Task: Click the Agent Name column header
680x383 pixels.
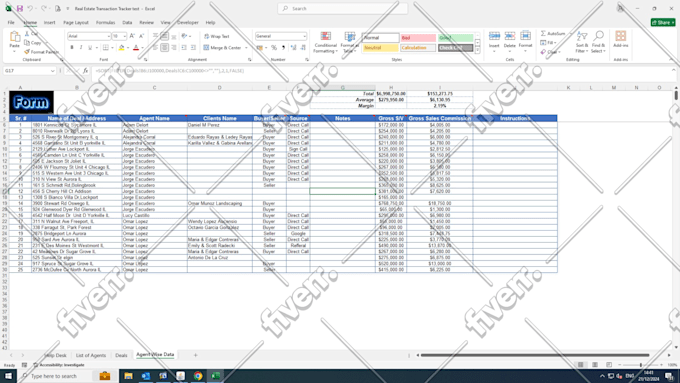Action: (154, 118)
